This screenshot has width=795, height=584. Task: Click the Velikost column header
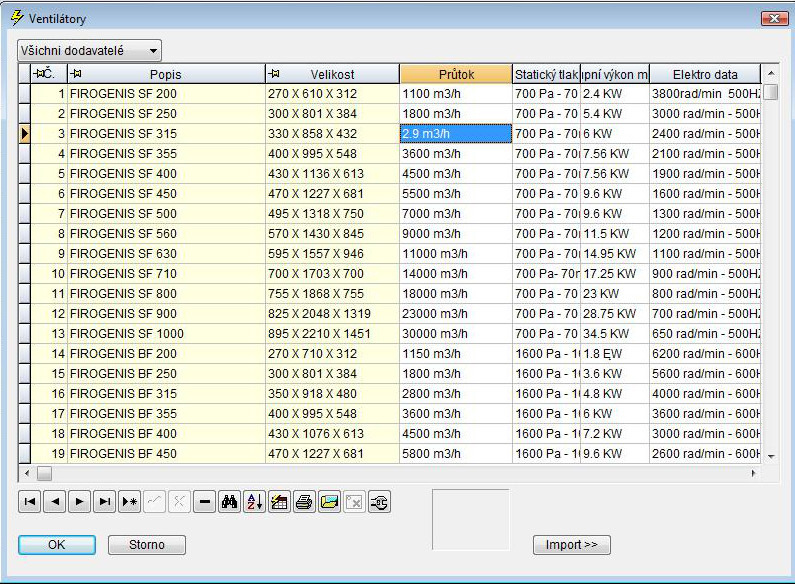[332, 74]
